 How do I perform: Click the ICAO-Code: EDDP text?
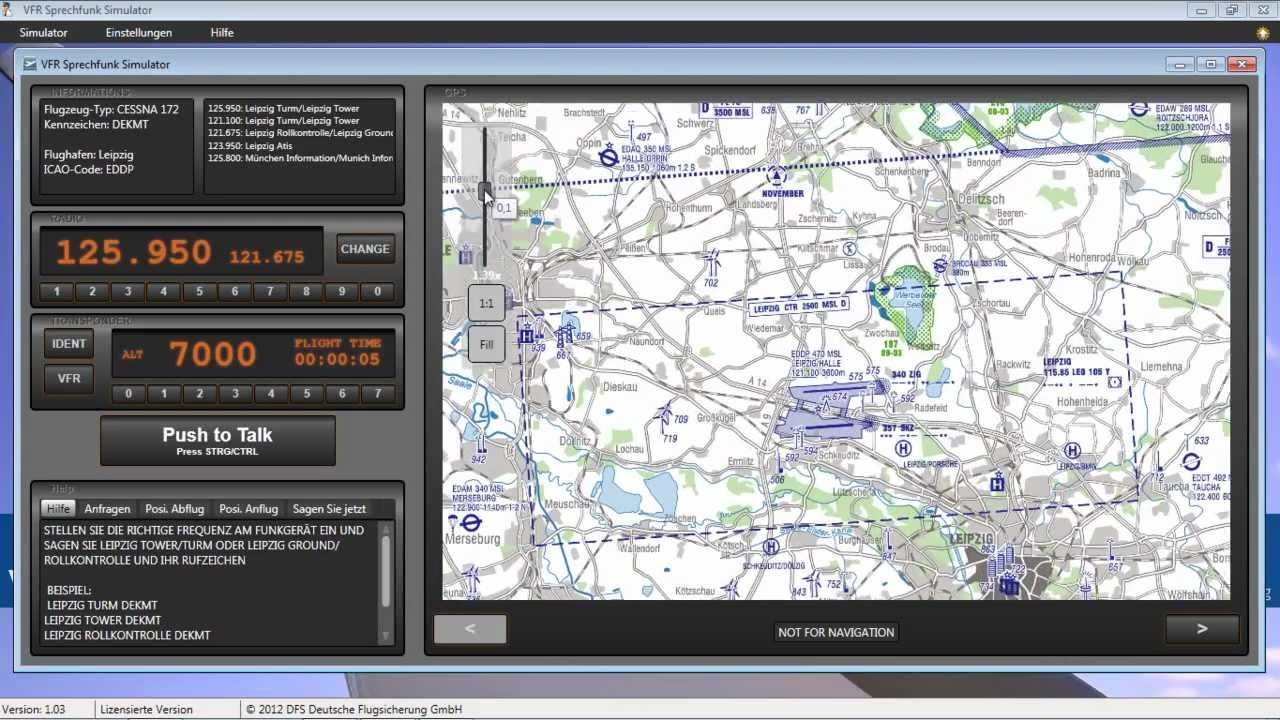(x=88, y=169)
